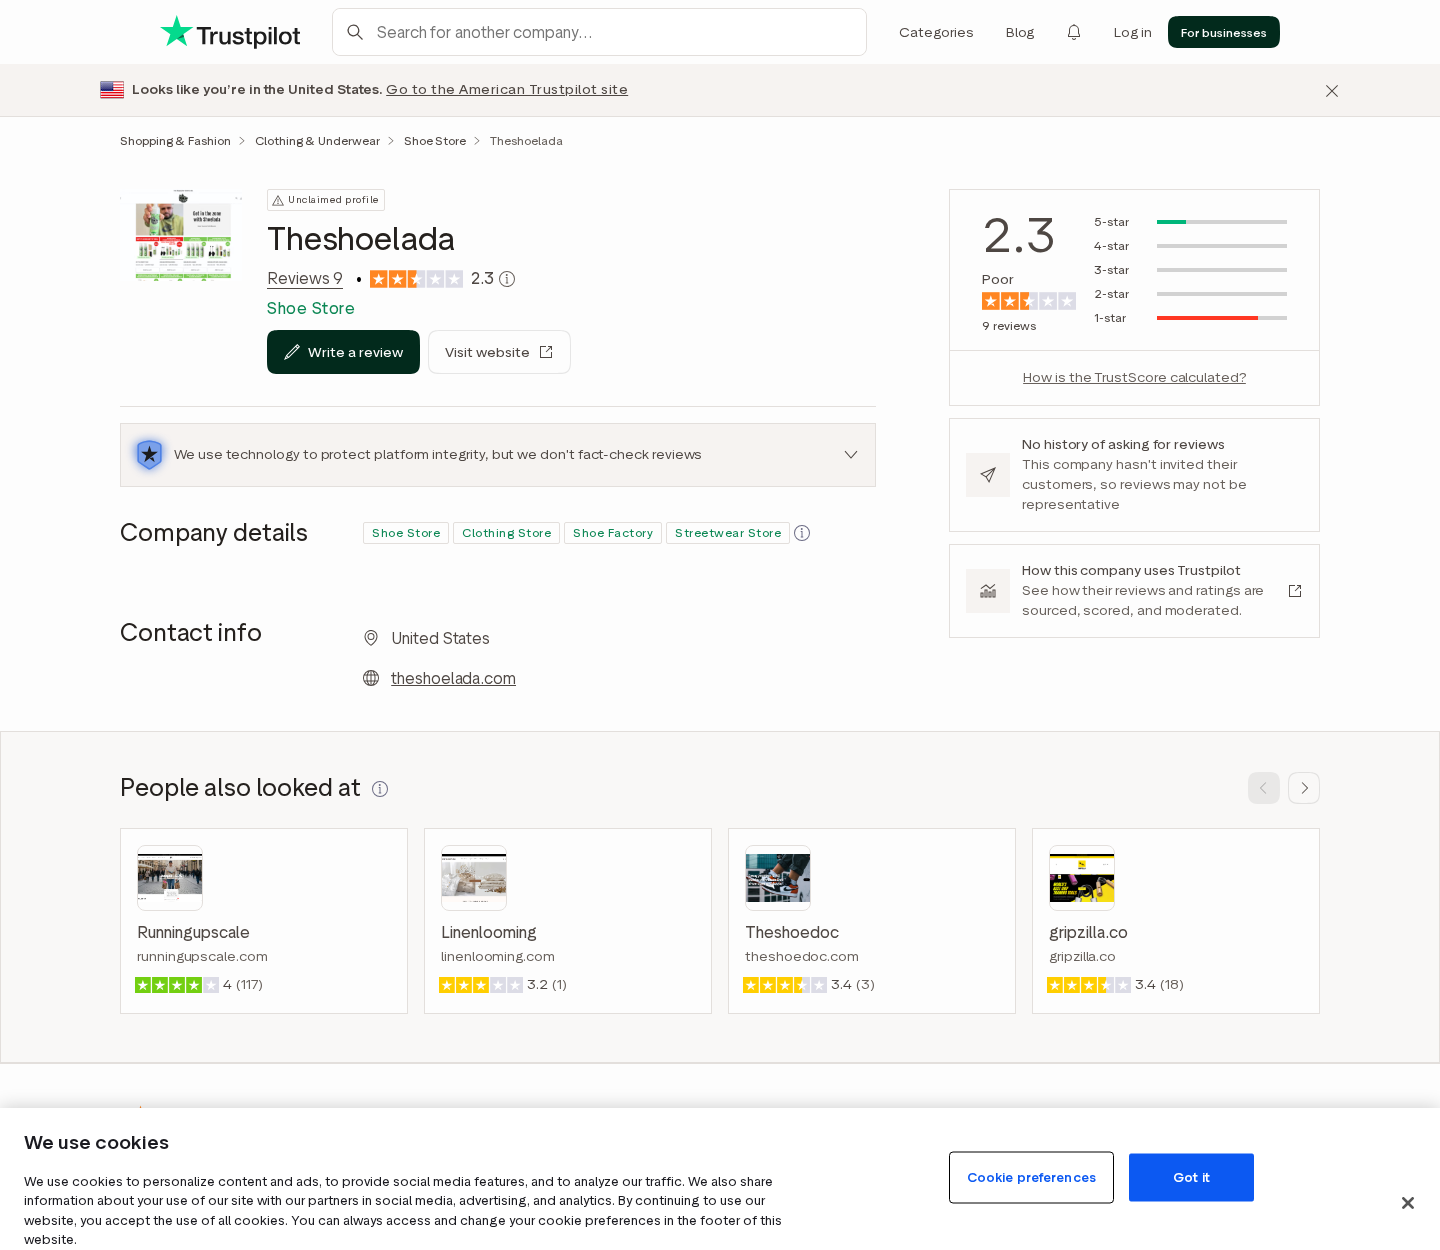Click the People also looked at info icon
The width and height of the screenshot is (1440, 1250).
pos(380,789)
